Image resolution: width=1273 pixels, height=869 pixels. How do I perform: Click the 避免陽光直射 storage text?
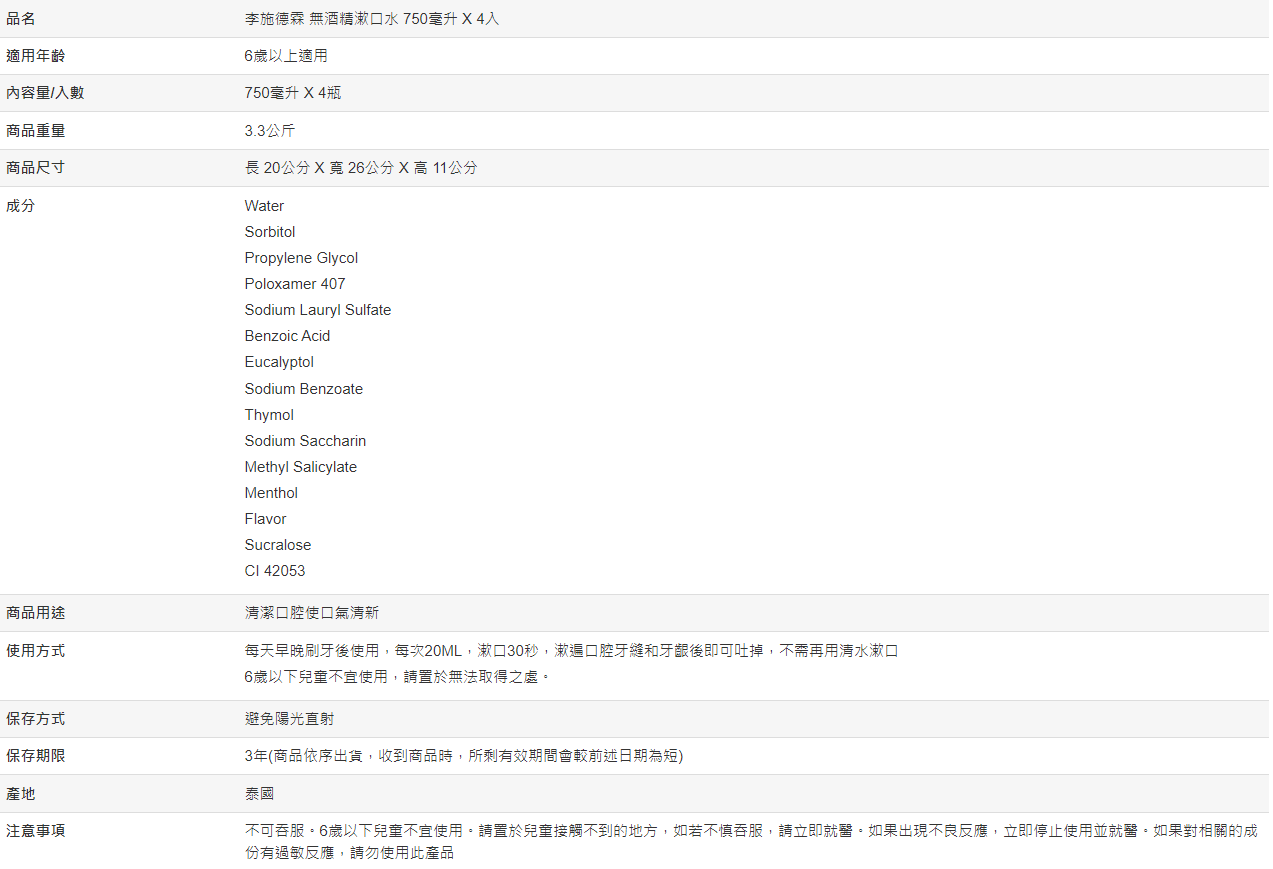290,719
